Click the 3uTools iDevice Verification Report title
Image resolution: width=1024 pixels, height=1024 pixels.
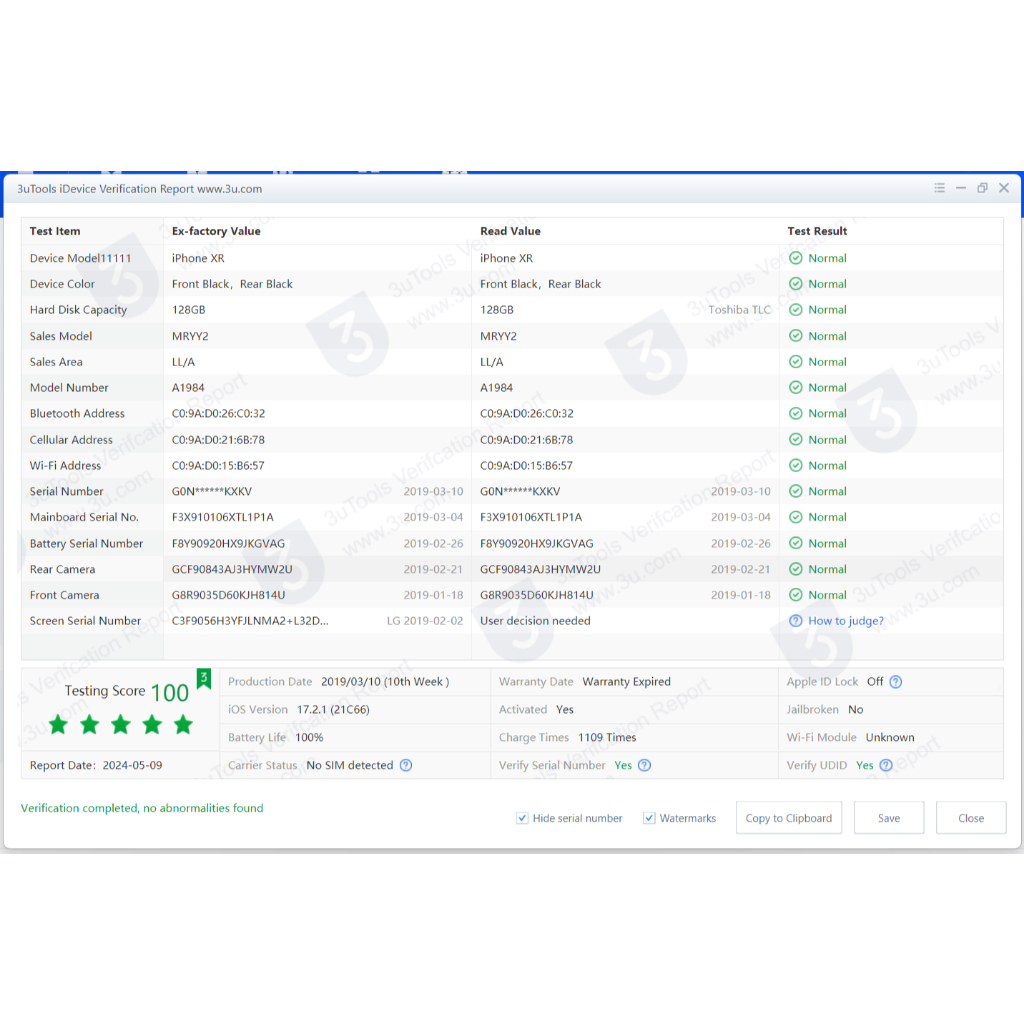(139, 189)
